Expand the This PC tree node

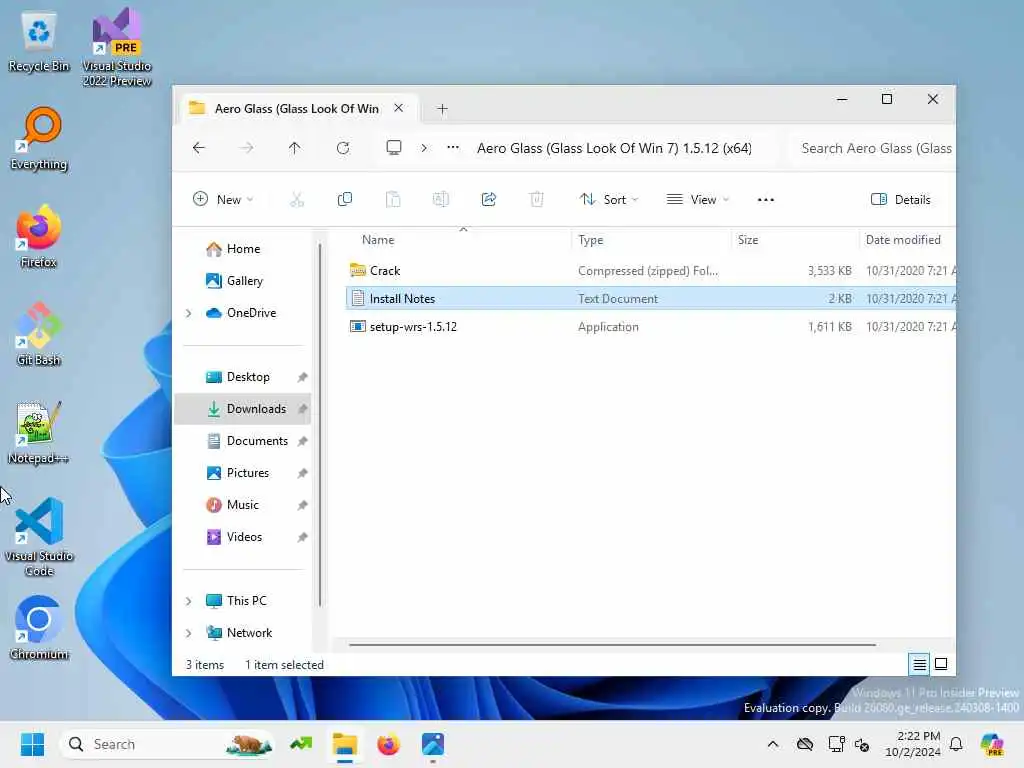click(x=189, y=601)
